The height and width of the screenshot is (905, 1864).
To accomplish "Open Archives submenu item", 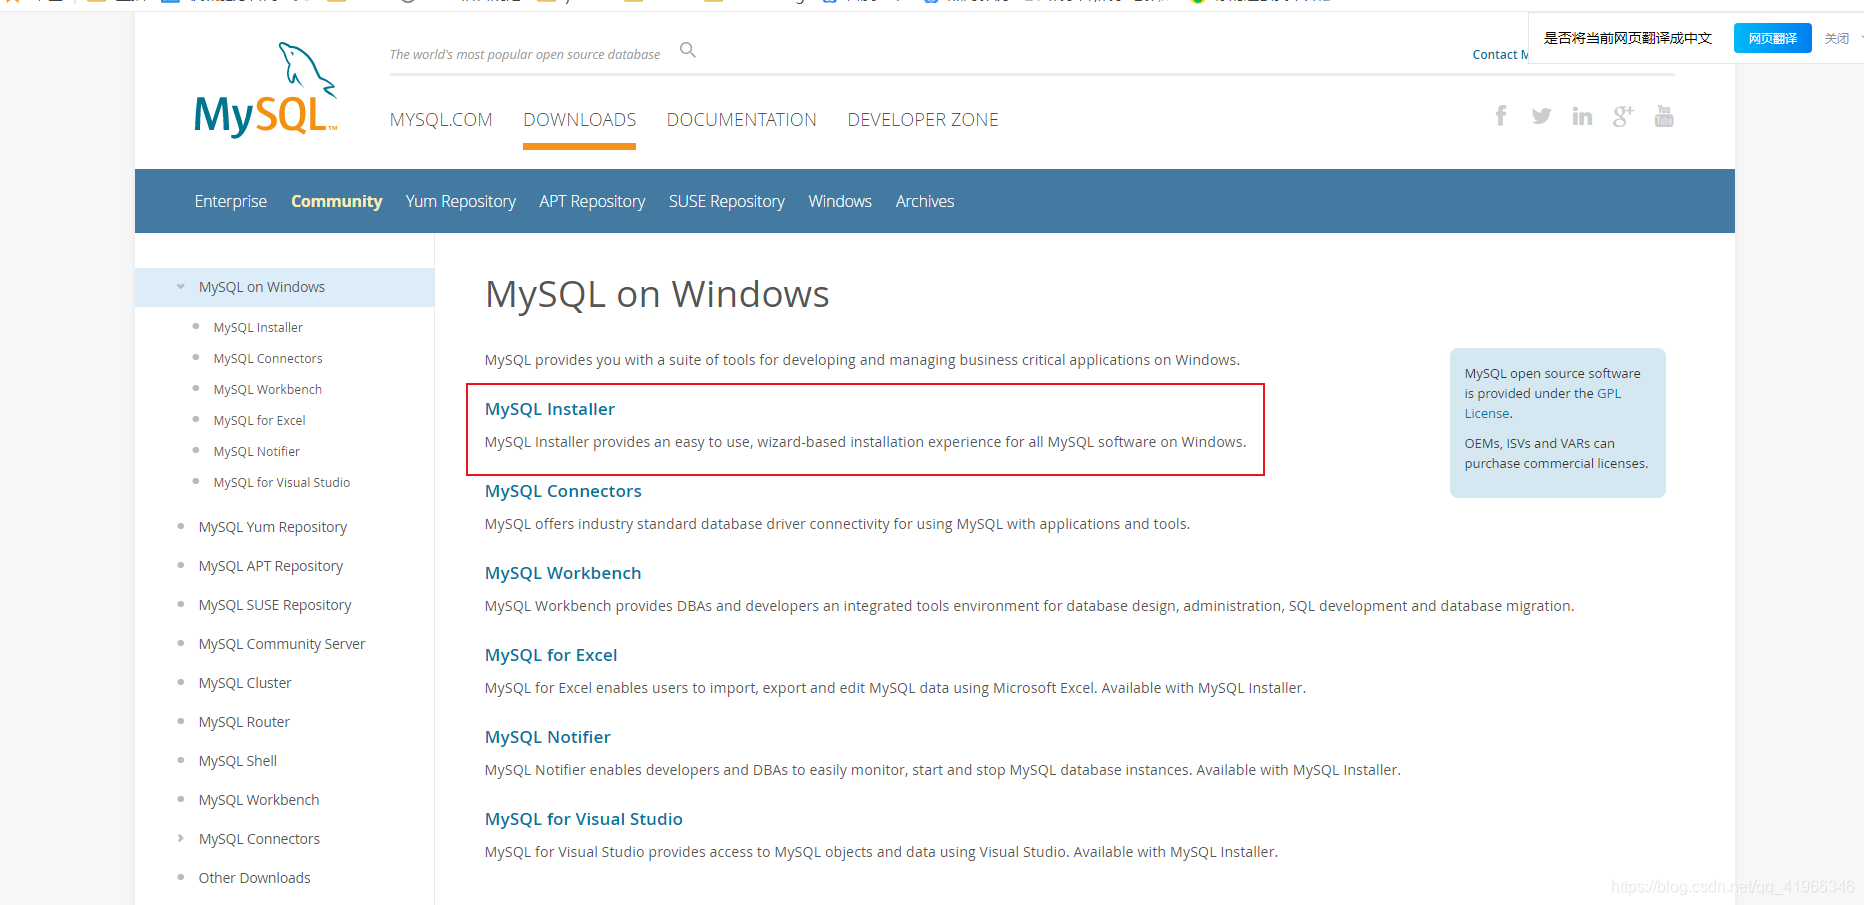I will coord(925,201).
